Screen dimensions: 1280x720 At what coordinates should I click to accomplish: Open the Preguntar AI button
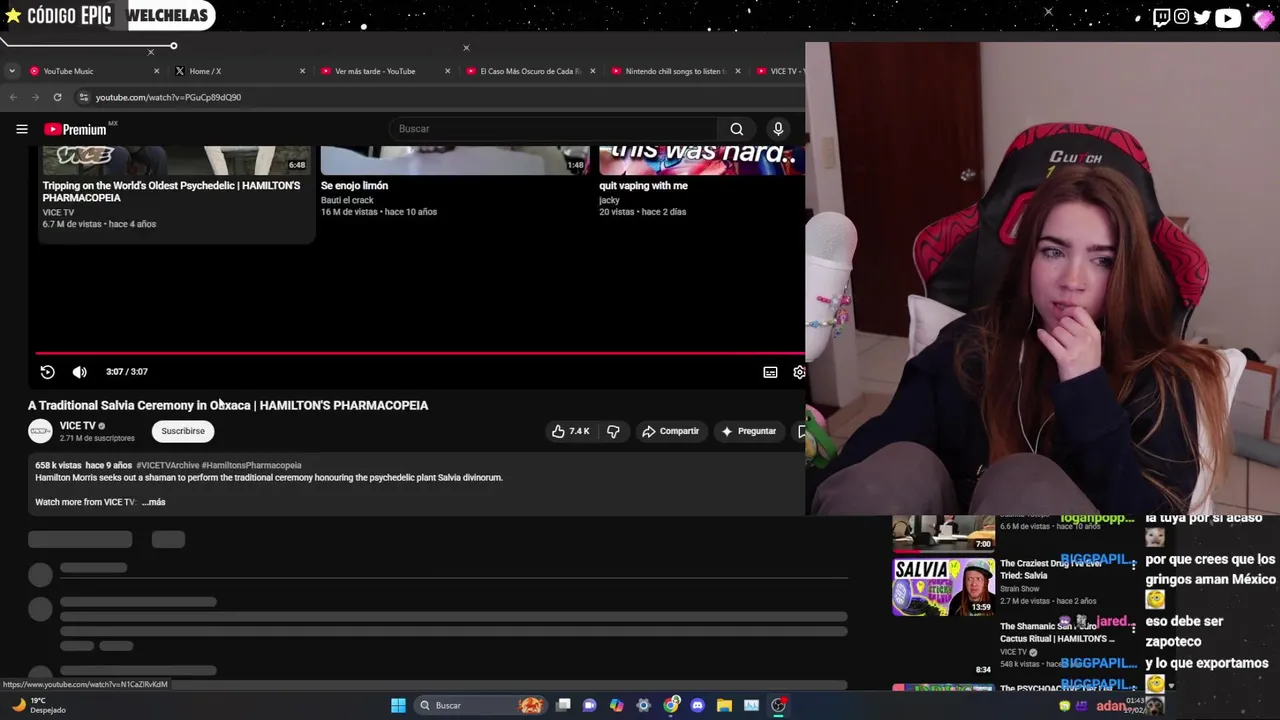tap(749, 431)
